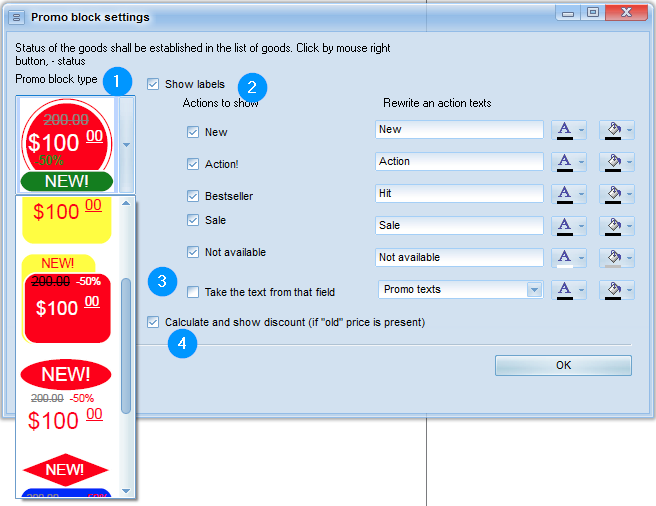Click fill color bucket for Sale row
656x506 pixels.
tap(613, 226)
